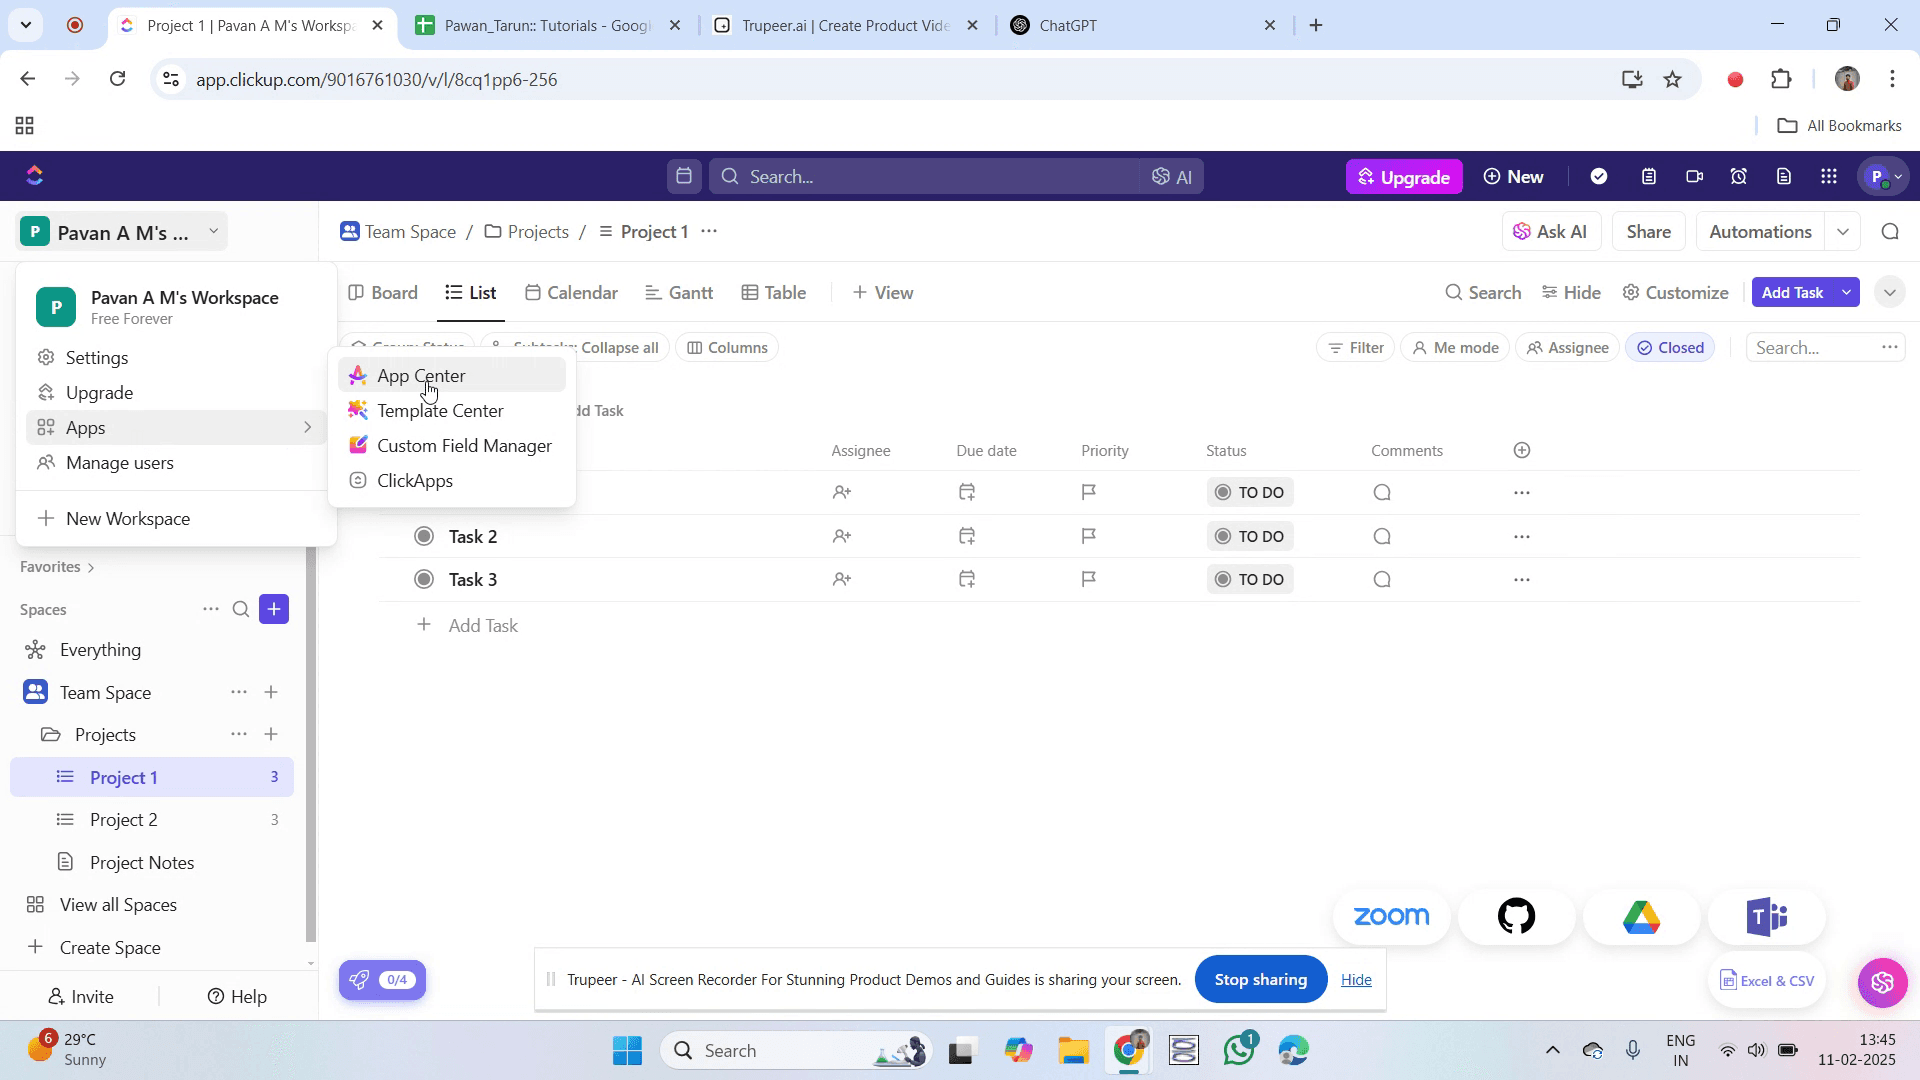Screen dimensions: 1920x1080
Task: Enable Me mode filter
Action: 1455,348
